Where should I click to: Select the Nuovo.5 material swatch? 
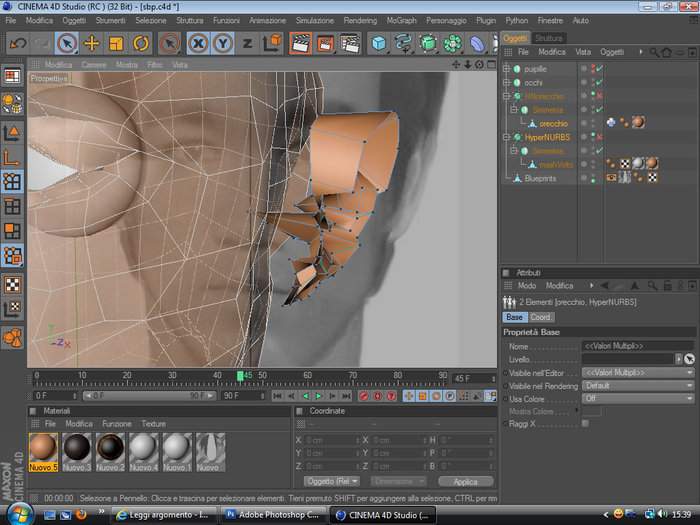click(43, 449)
